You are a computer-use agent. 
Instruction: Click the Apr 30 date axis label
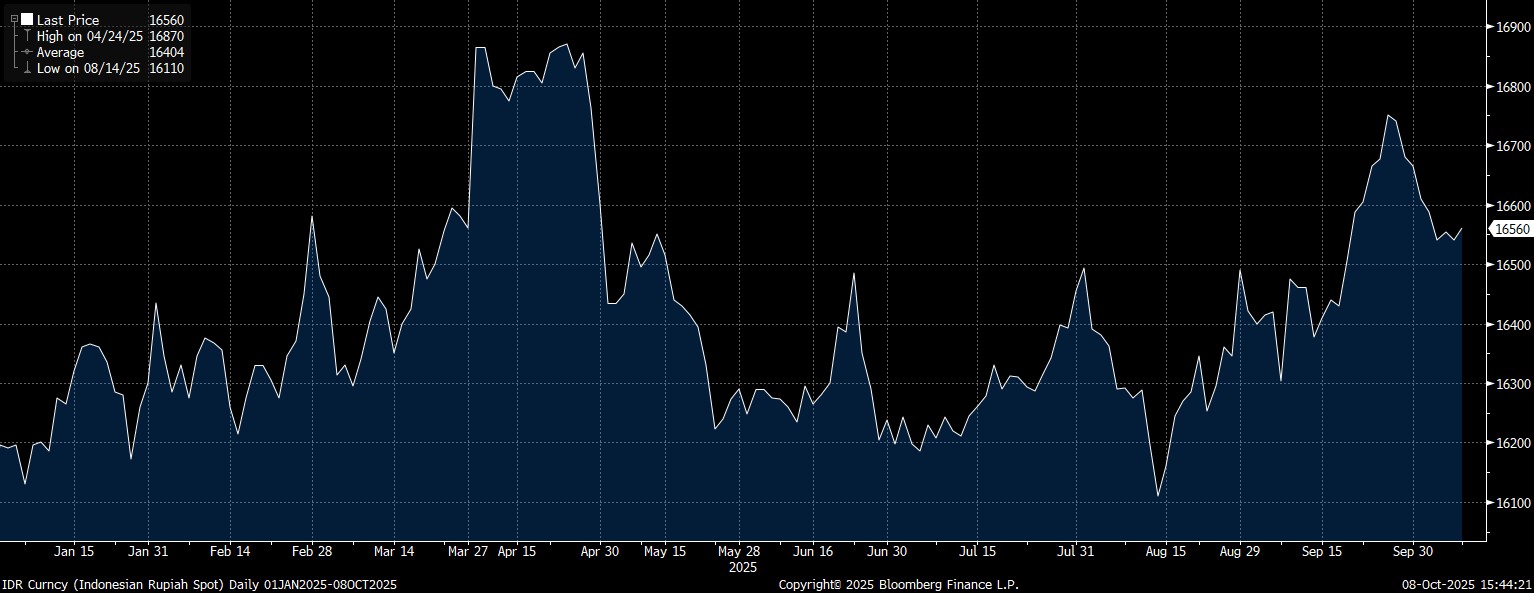pos(599,551)
